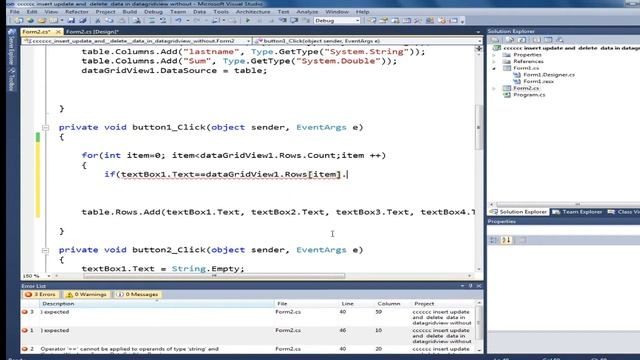Viewport: 640px width, 360px height.
Task: Open the Toolbox side tab
Action: point(11,79)
